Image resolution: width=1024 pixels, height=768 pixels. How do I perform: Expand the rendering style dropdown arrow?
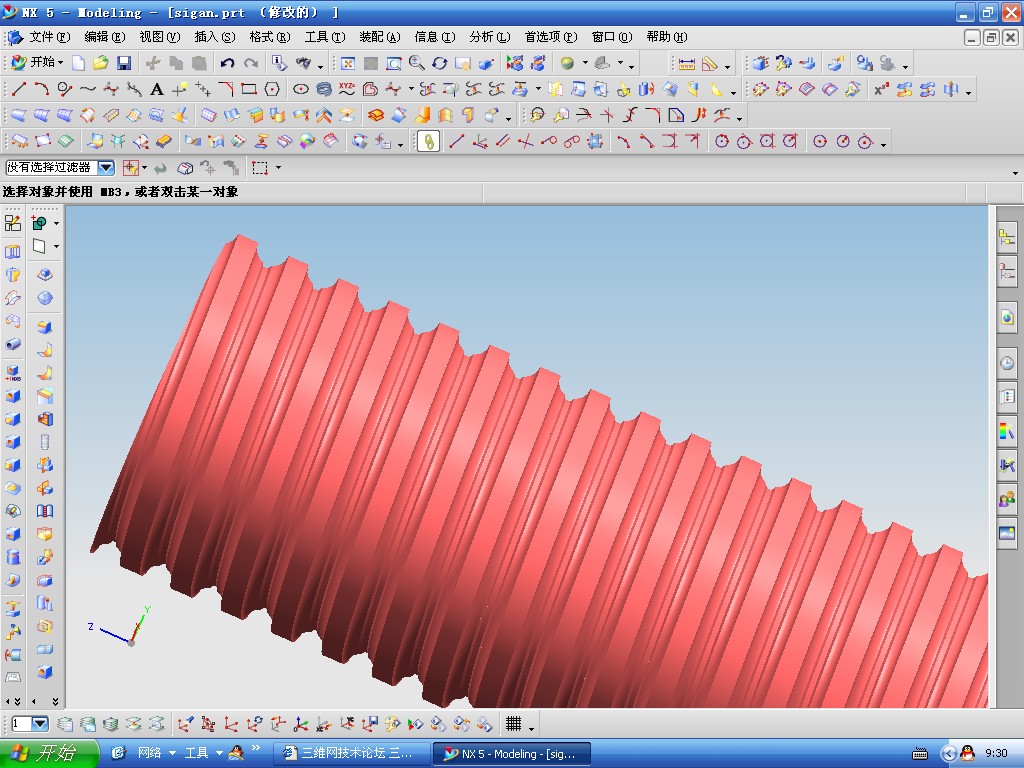pyautogui.click(x=584, y=63)
